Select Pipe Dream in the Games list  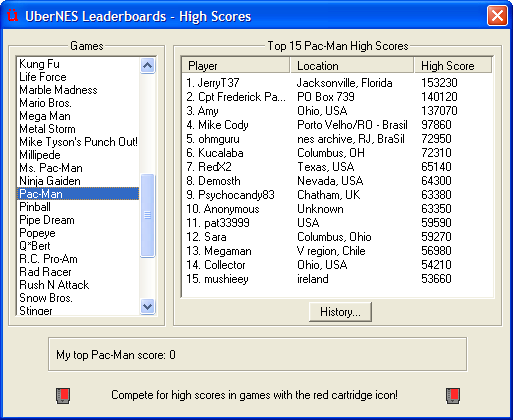click(78, 220)
